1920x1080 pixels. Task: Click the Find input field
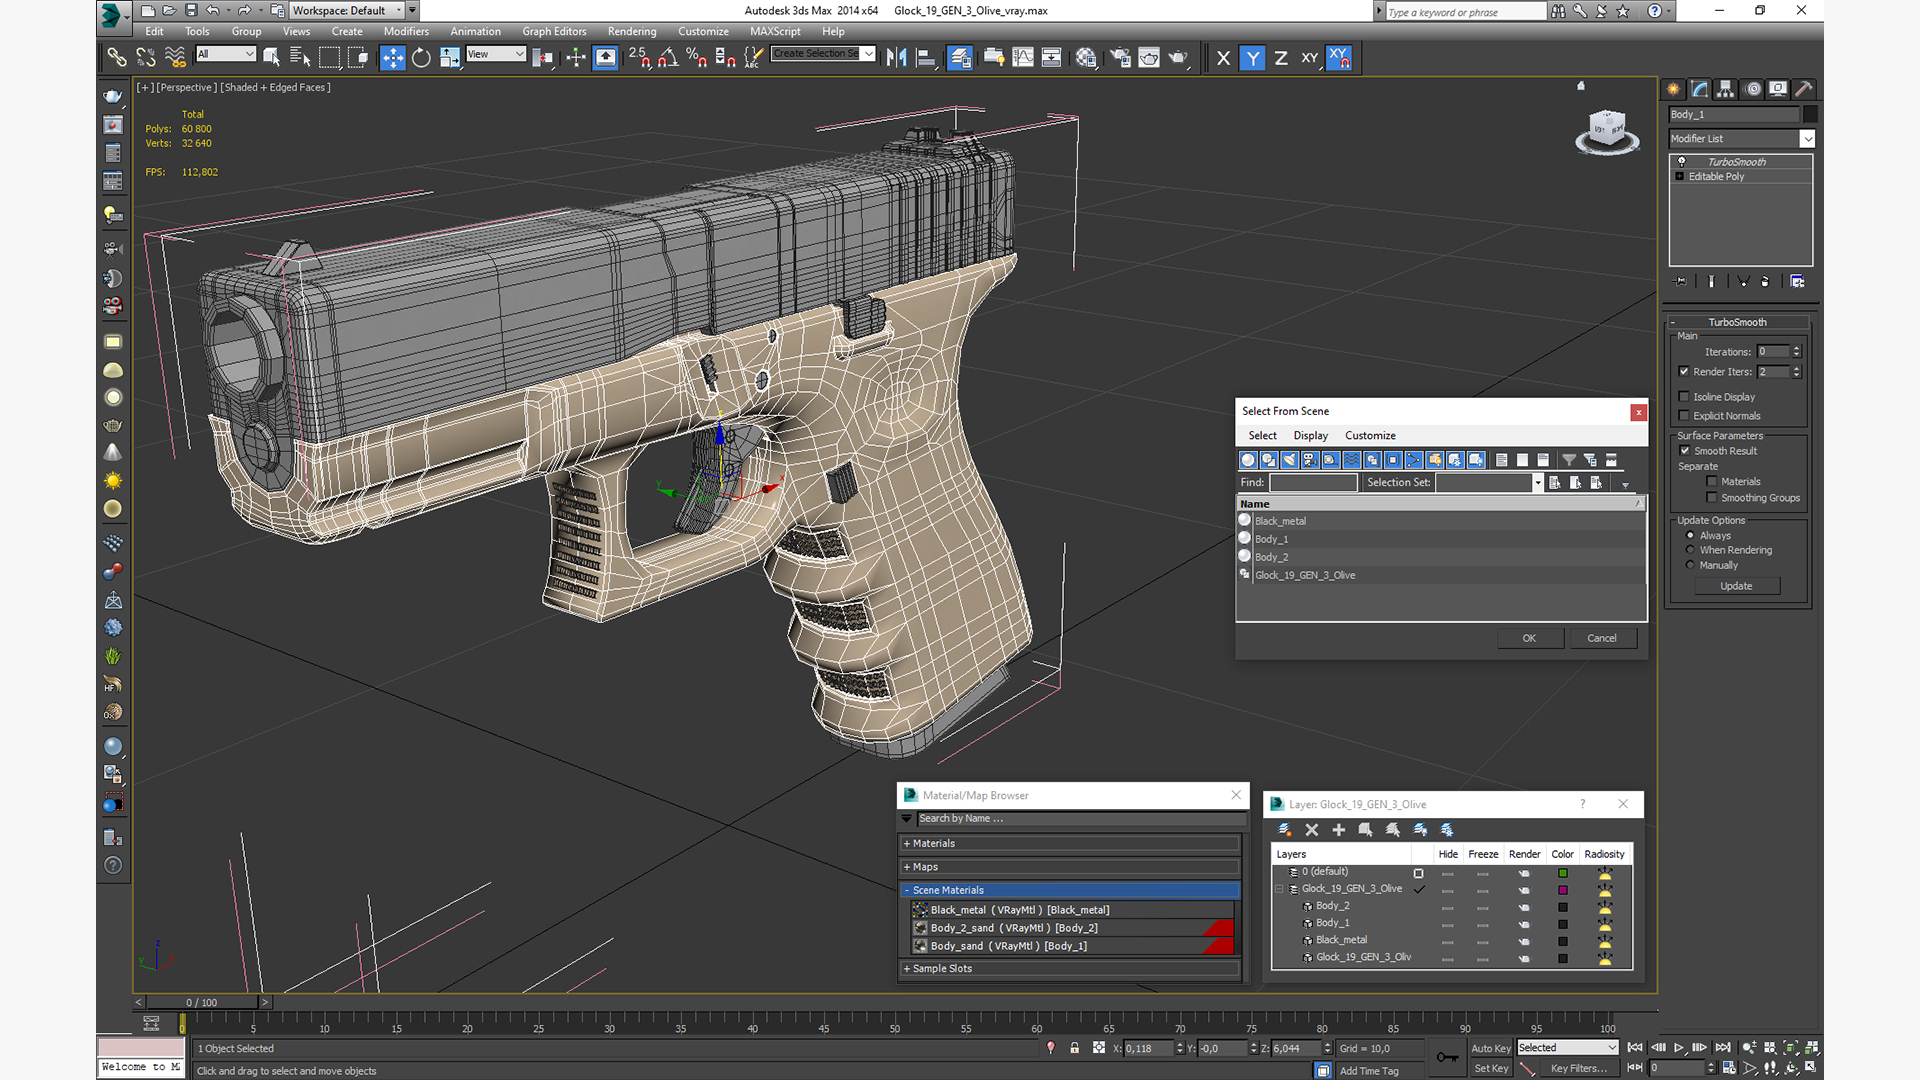tap(1313, 482)
